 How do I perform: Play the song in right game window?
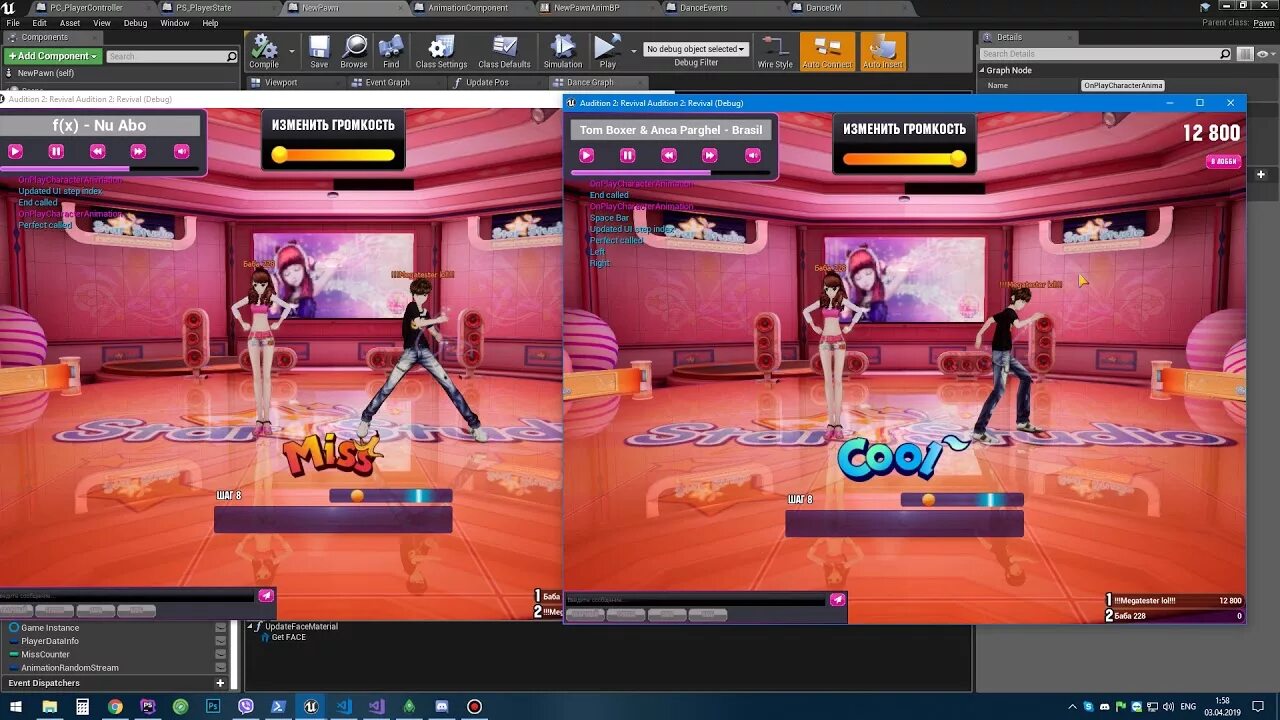(586, 155)
